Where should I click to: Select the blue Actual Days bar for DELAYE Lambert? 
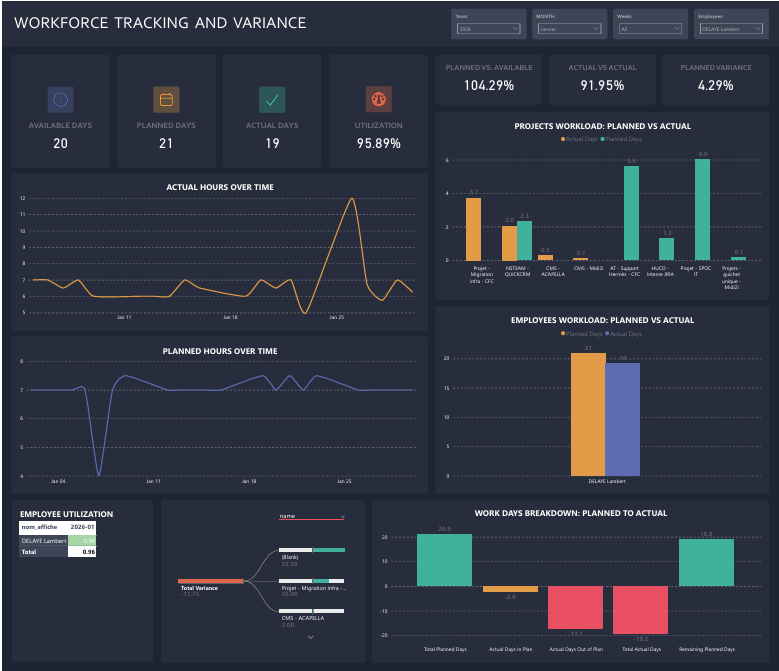click(x=623, y=419)
